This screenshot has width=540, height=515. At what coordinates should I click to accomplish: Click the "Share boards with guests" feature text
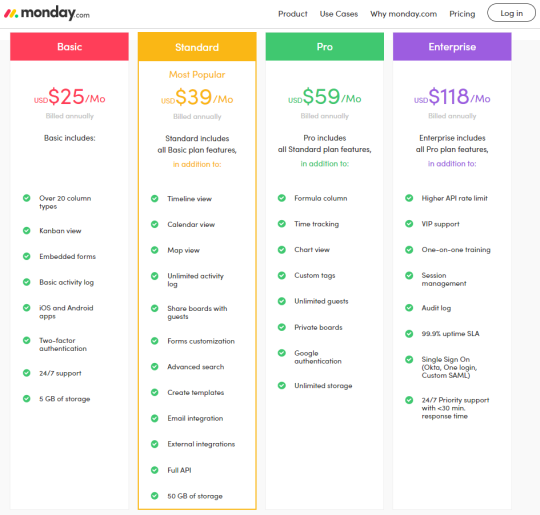point(197,312)
